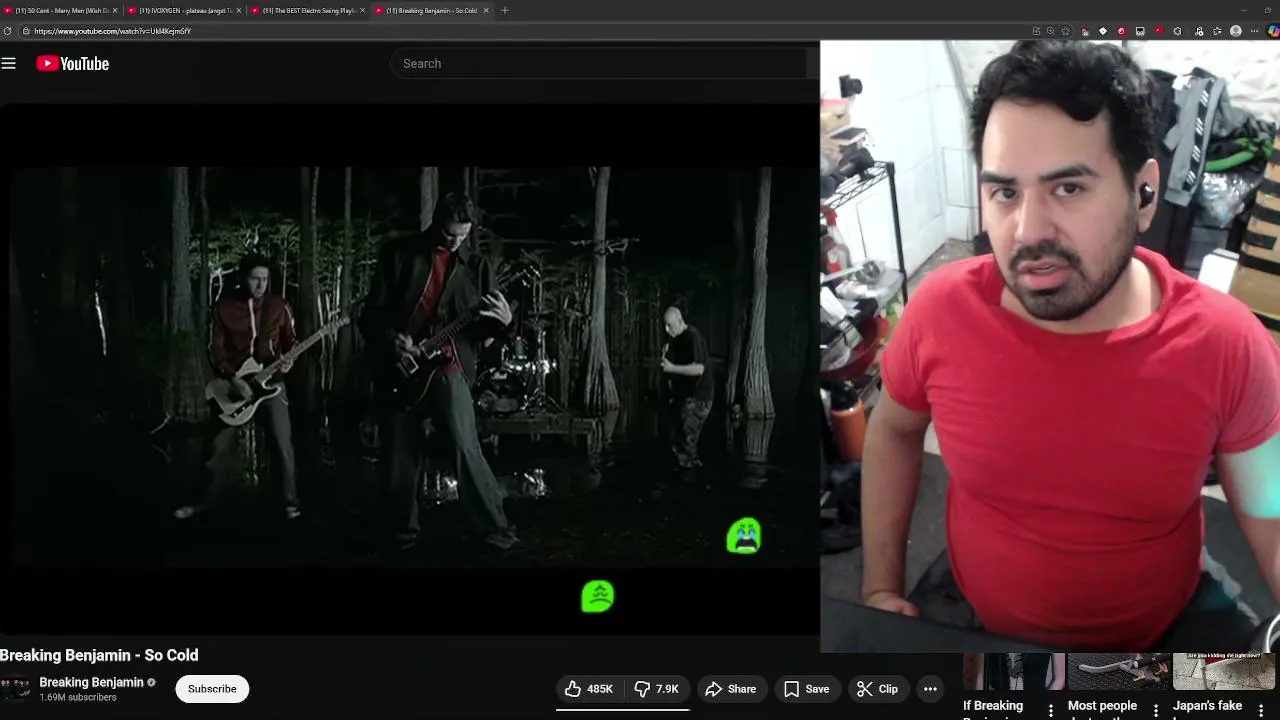Open the Copilot sidebar icon
1280x720 pixels.
(1273, 31)
